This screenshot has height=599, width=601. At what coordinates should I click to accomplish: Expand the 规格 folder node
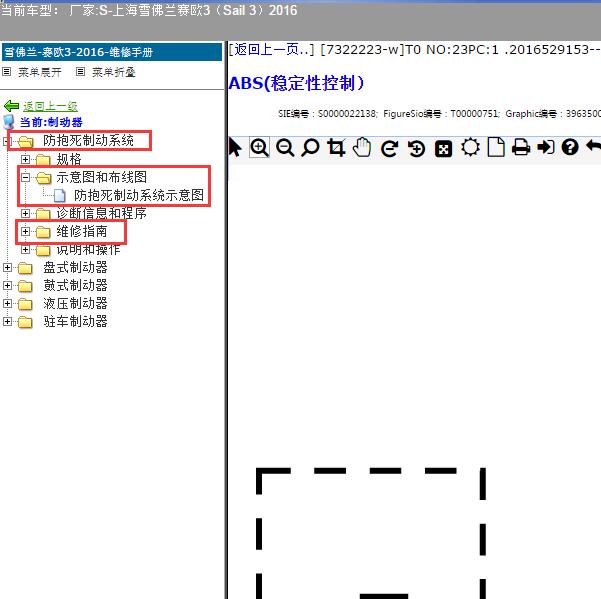pyautogui.click(x=25, y=159)
